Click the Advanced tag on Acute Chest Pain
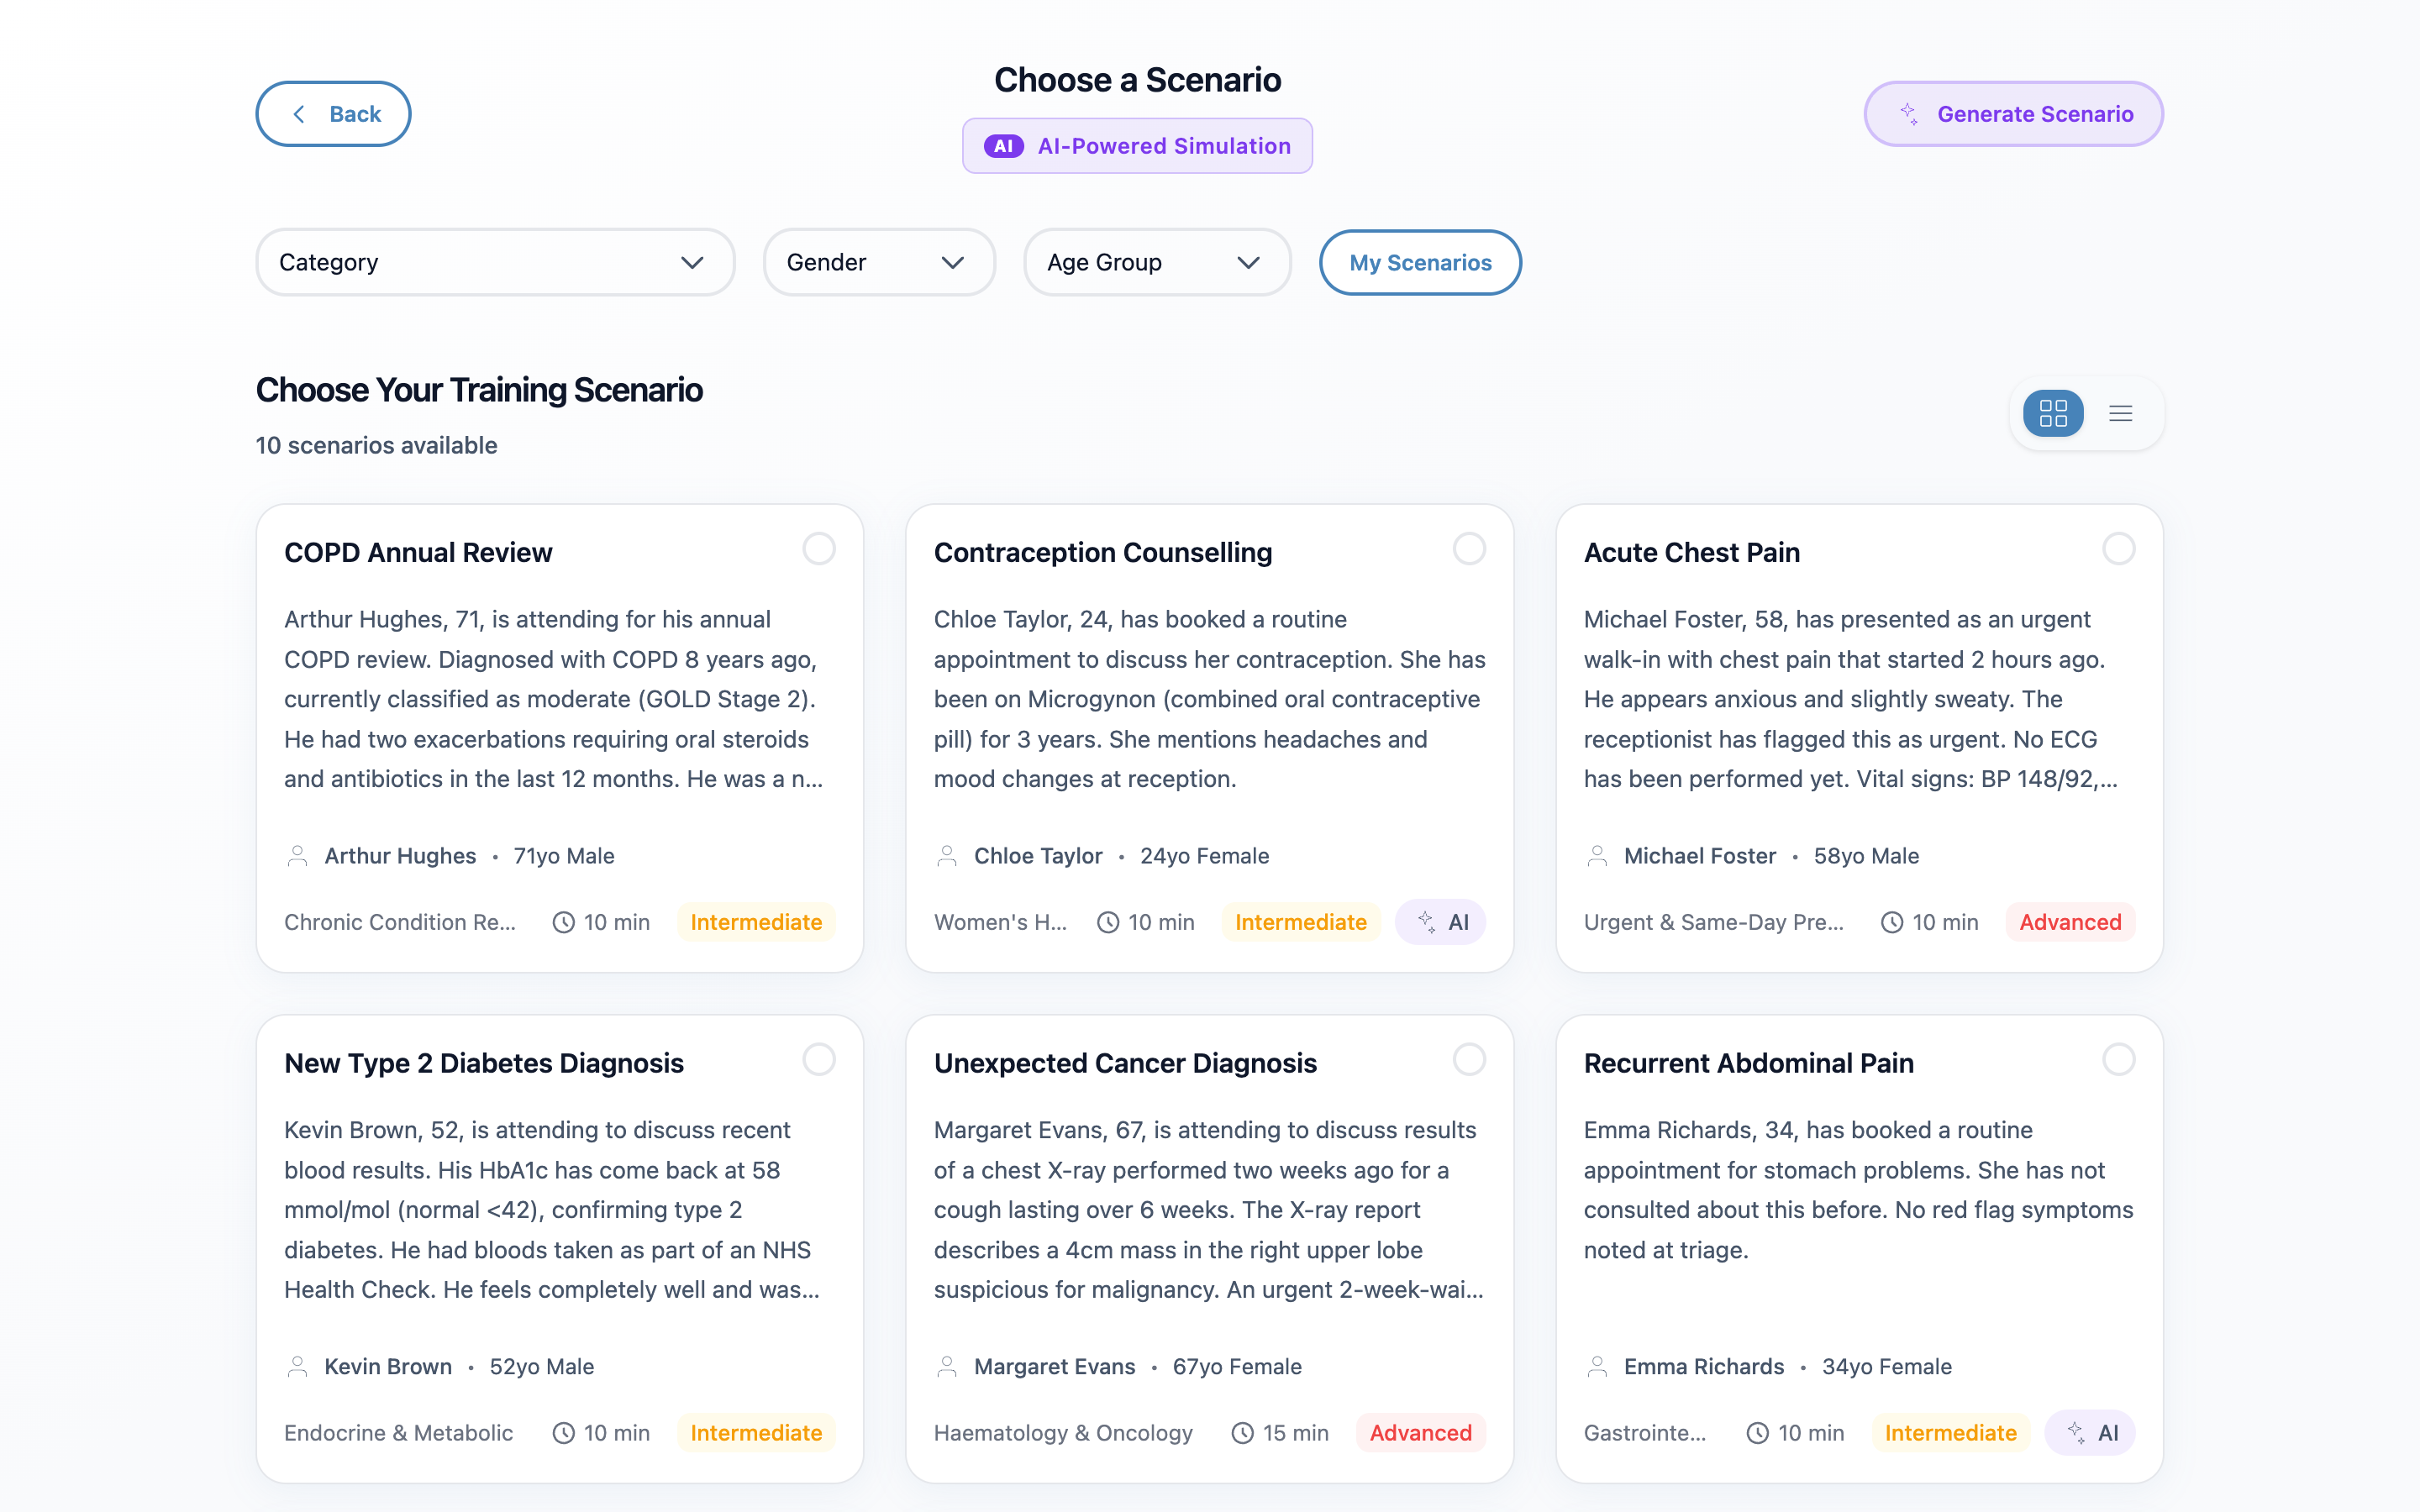This screenshot has width=2420, height=1512. tap(2069, 922)
